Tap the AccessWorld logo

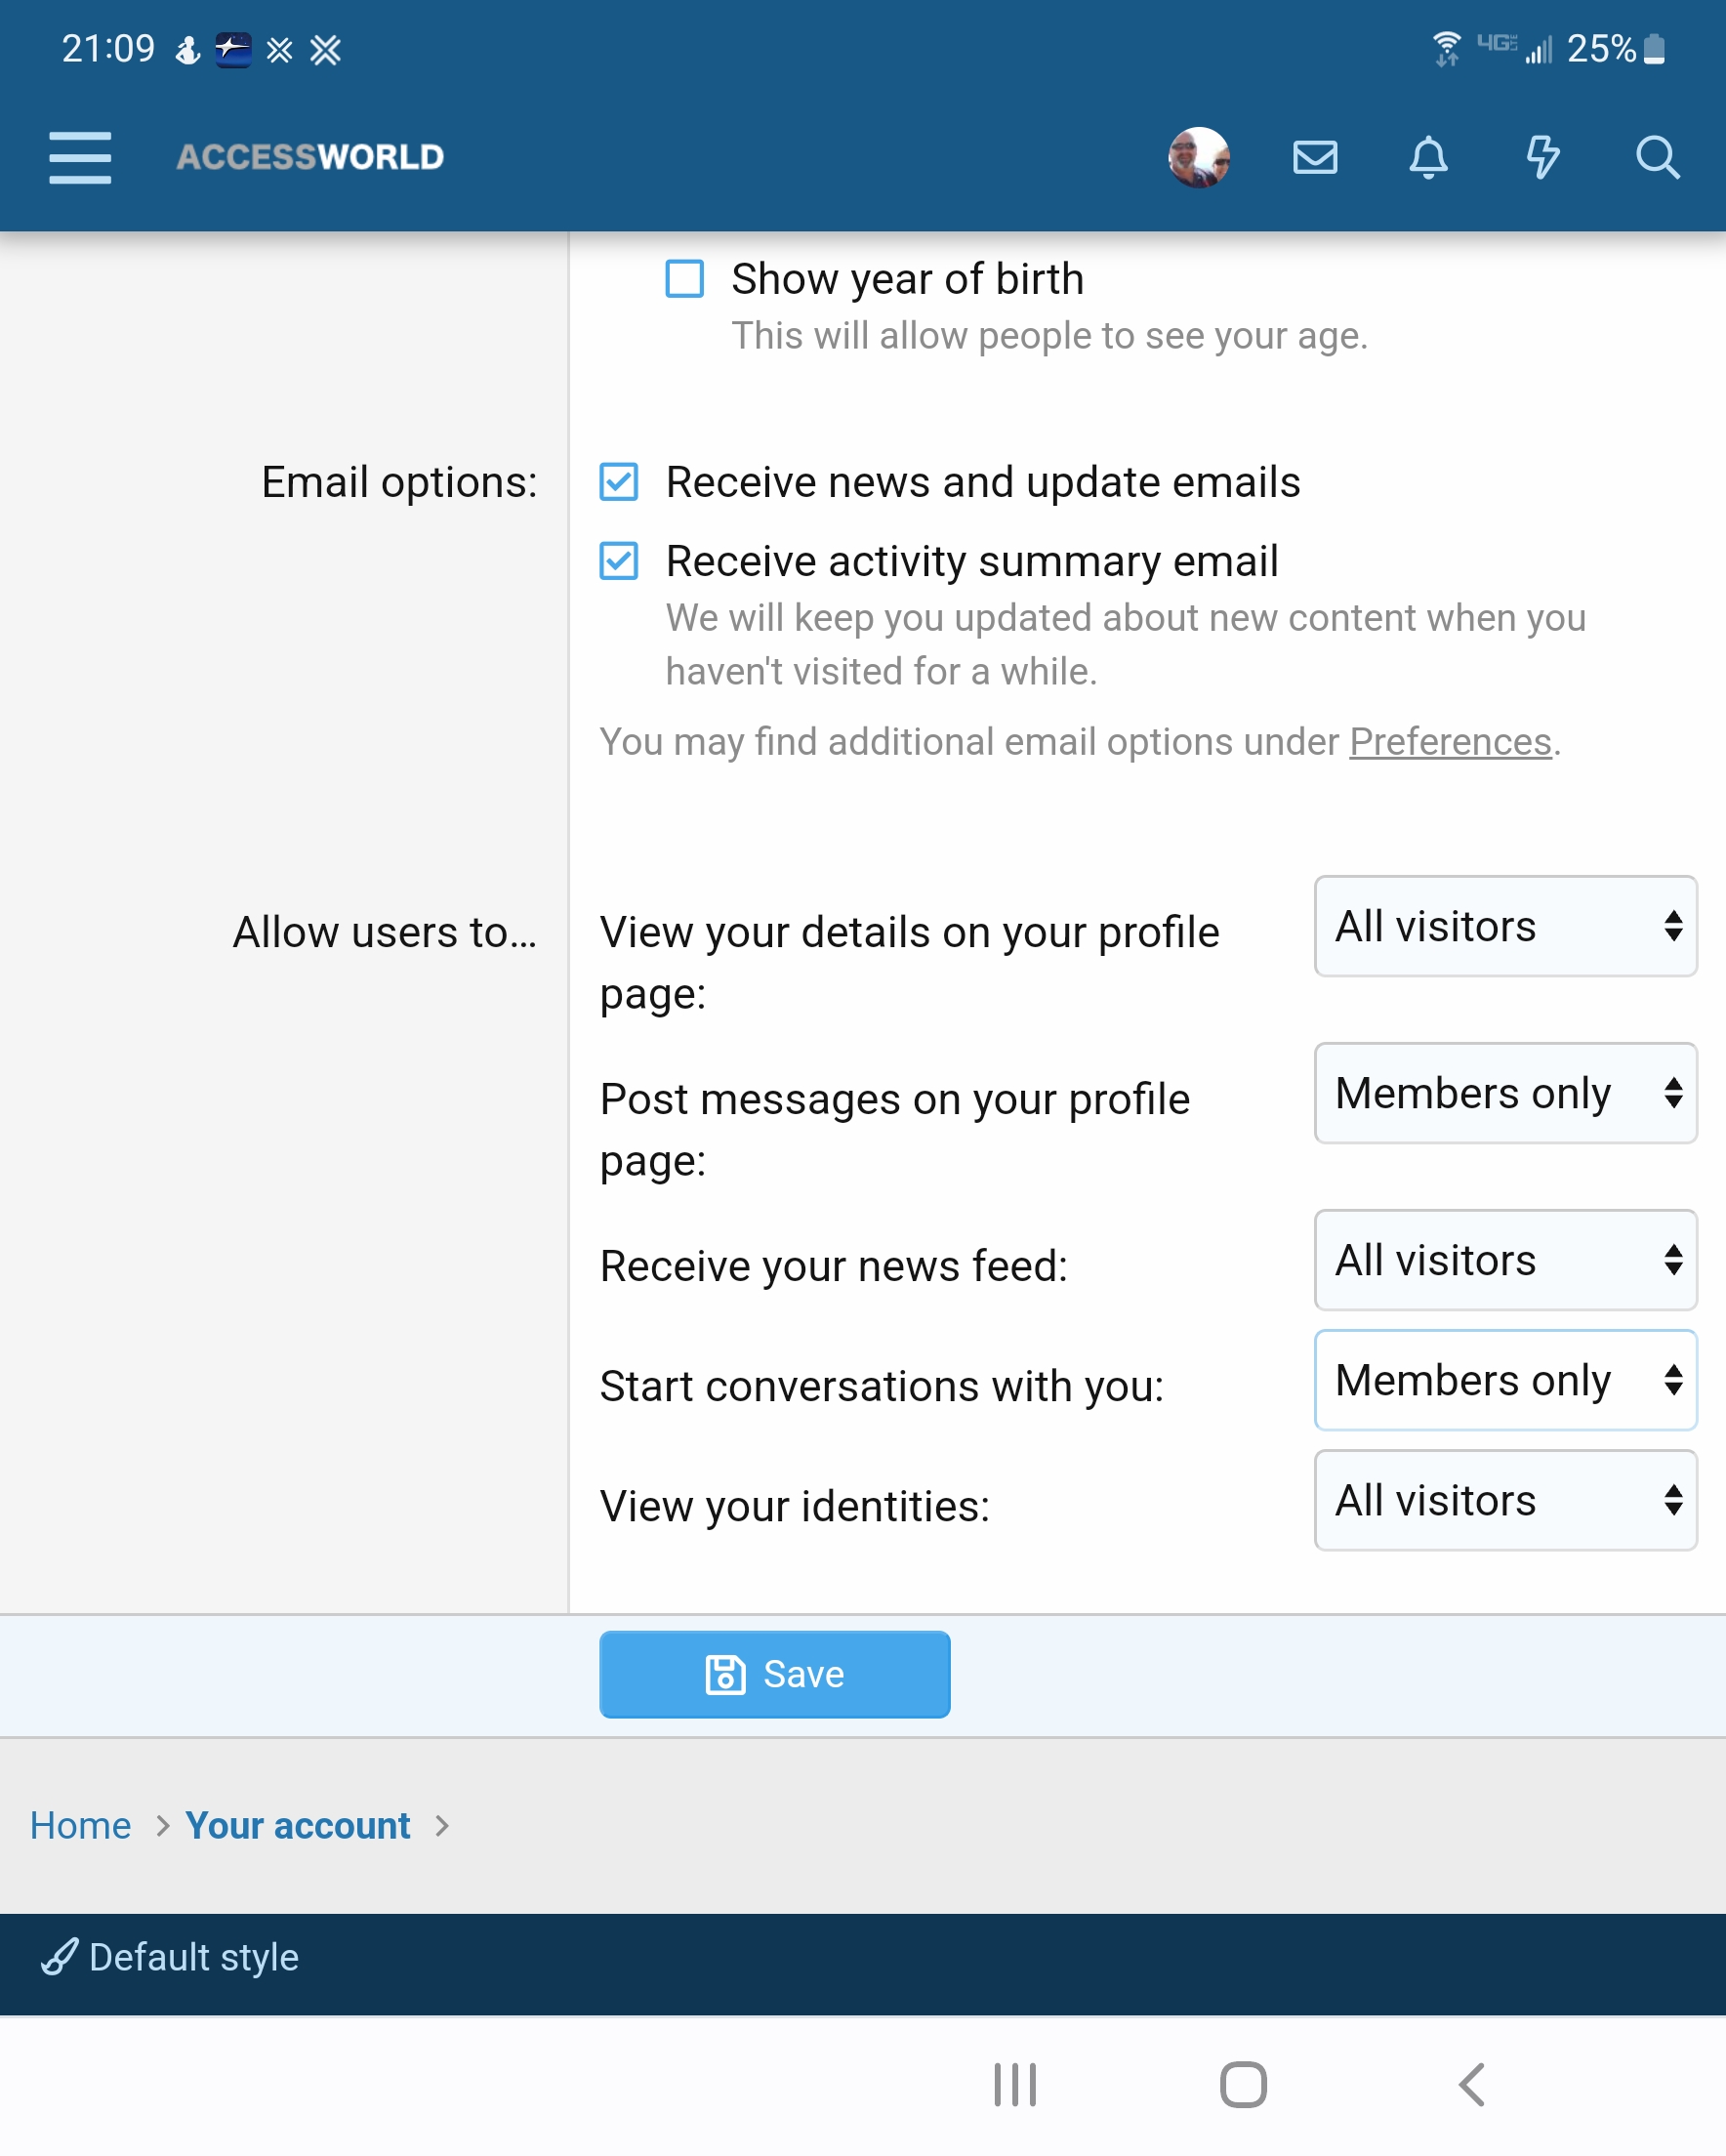tap(310, 157)
